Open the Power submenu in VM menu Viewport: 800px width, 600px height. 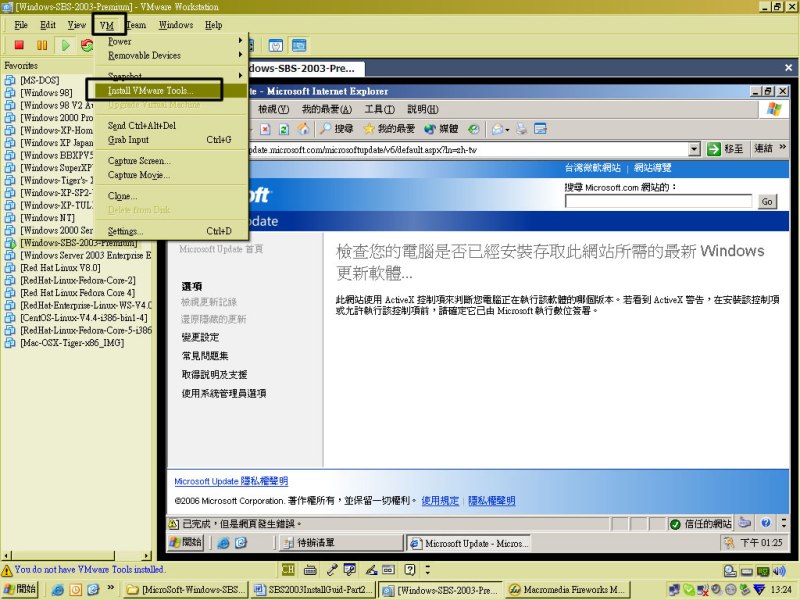tap(171, 41)
